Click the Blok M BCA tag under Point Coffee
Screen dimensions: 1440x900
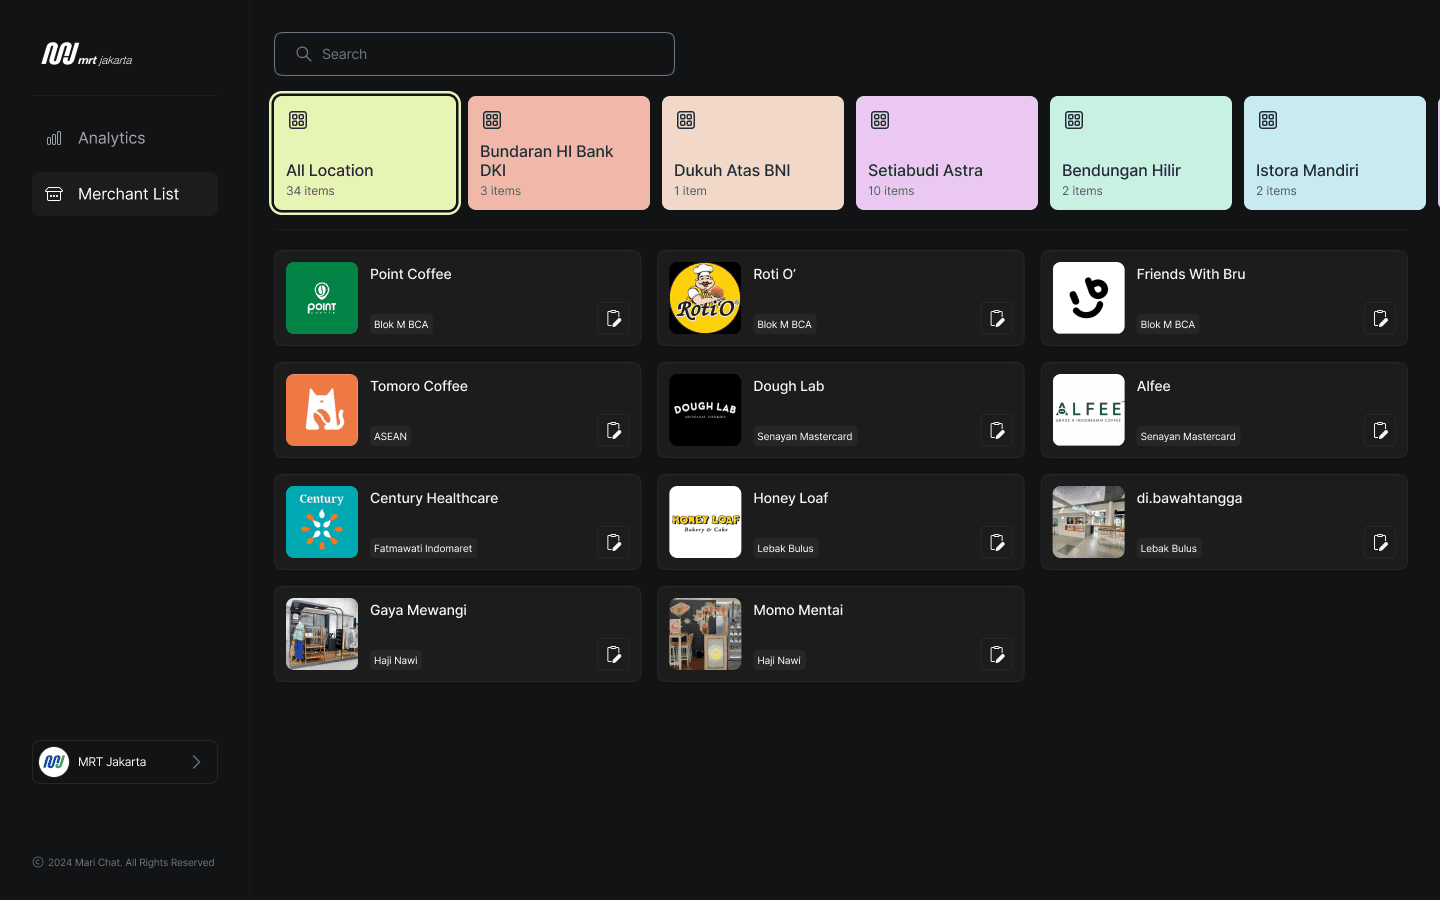[401, 324]
